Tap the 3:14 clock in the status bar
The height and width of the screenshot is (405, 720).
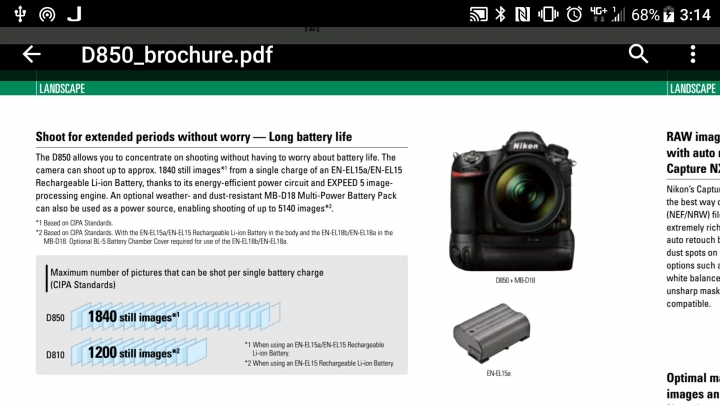695,15
